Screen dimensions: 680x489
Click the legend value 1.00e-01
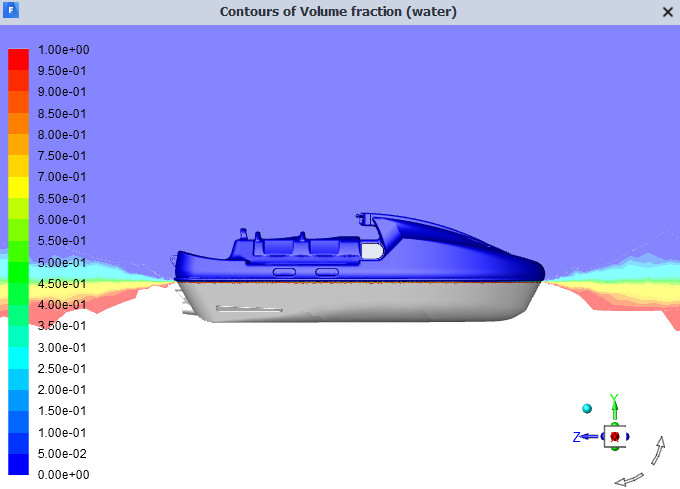pyautogui.click(x=62, y=433)
